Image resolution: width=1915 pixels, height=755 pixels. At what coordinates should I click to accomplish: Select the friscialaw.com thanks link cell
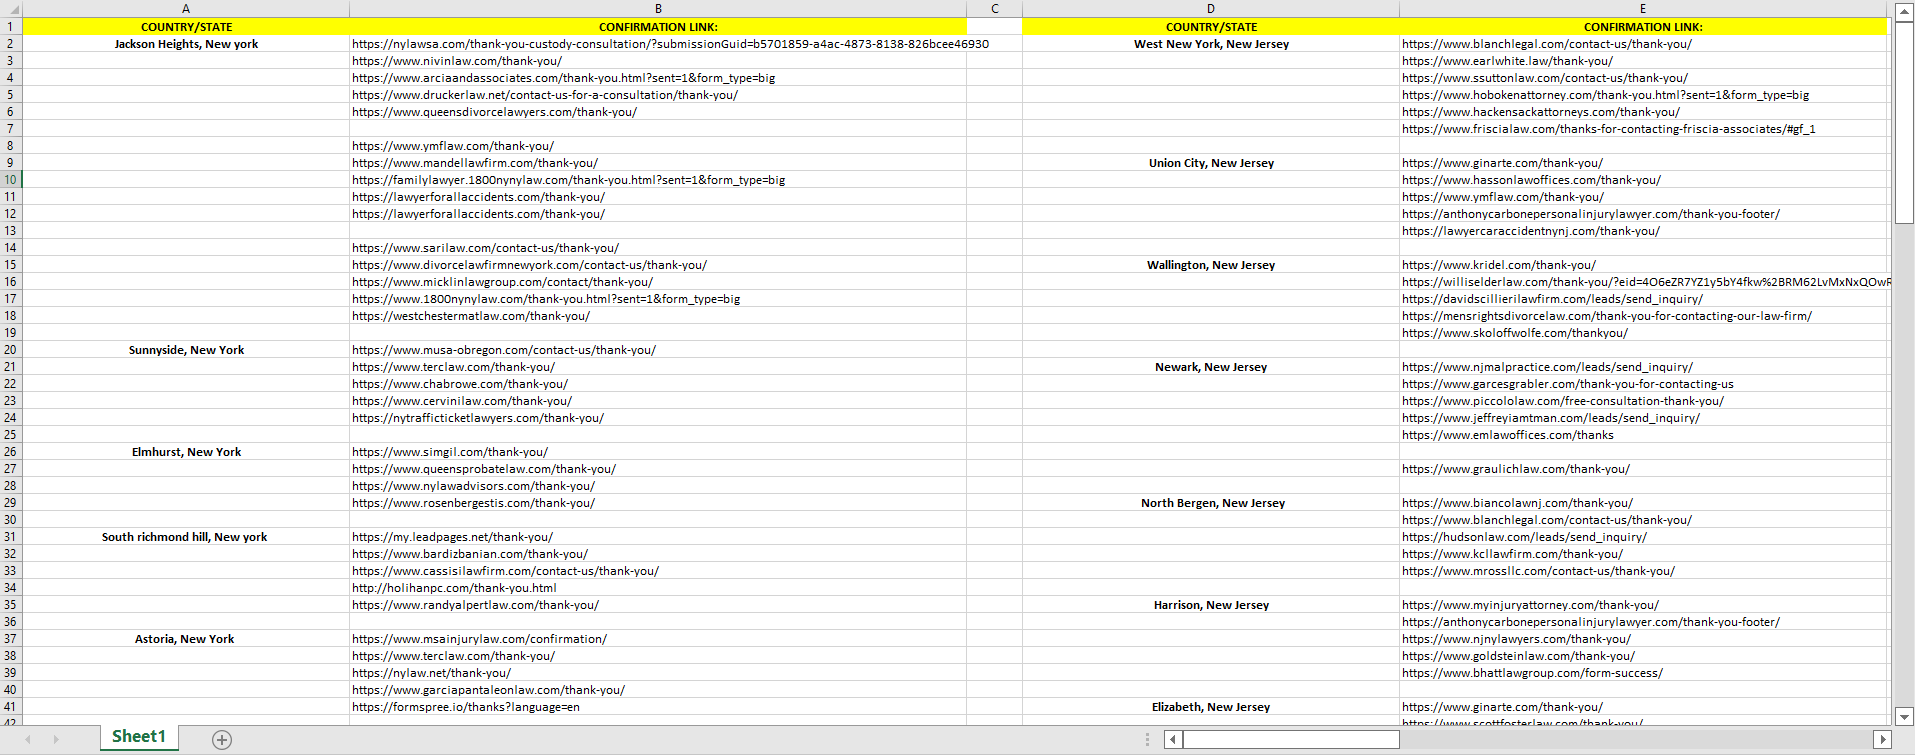click(x=1643, y=129)
